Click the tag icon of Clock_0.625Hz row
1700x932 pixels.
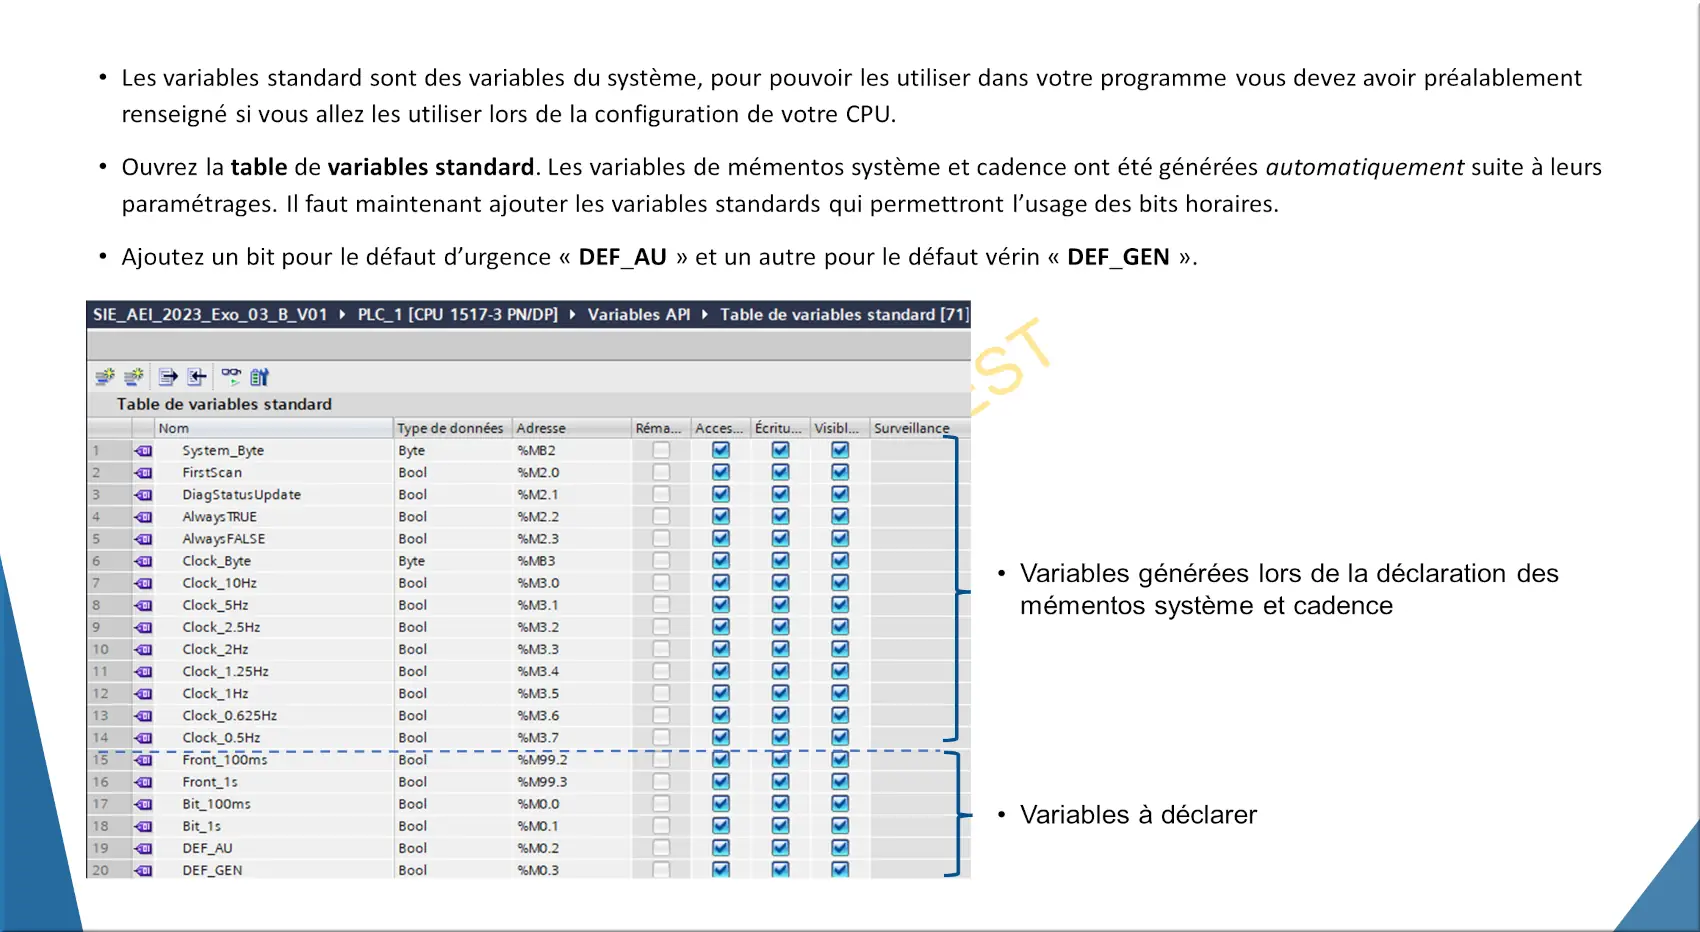(x=144, y=715)
